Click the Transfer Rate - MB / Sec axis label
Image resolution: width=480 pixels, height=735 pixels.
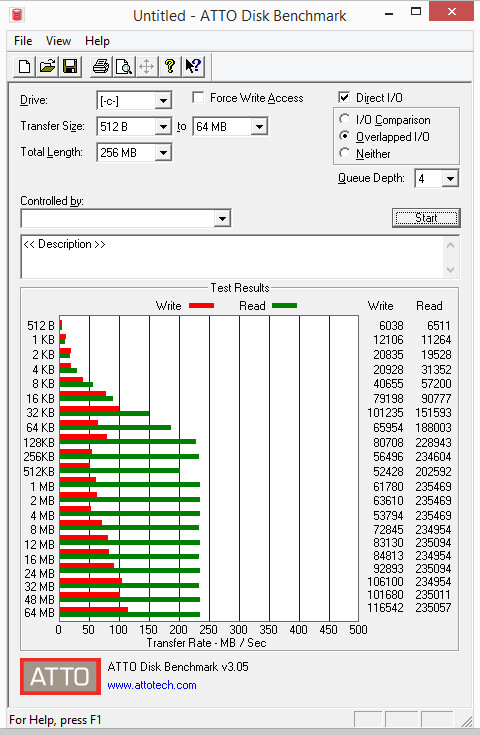pyautogui.click(x=206, y=643)
